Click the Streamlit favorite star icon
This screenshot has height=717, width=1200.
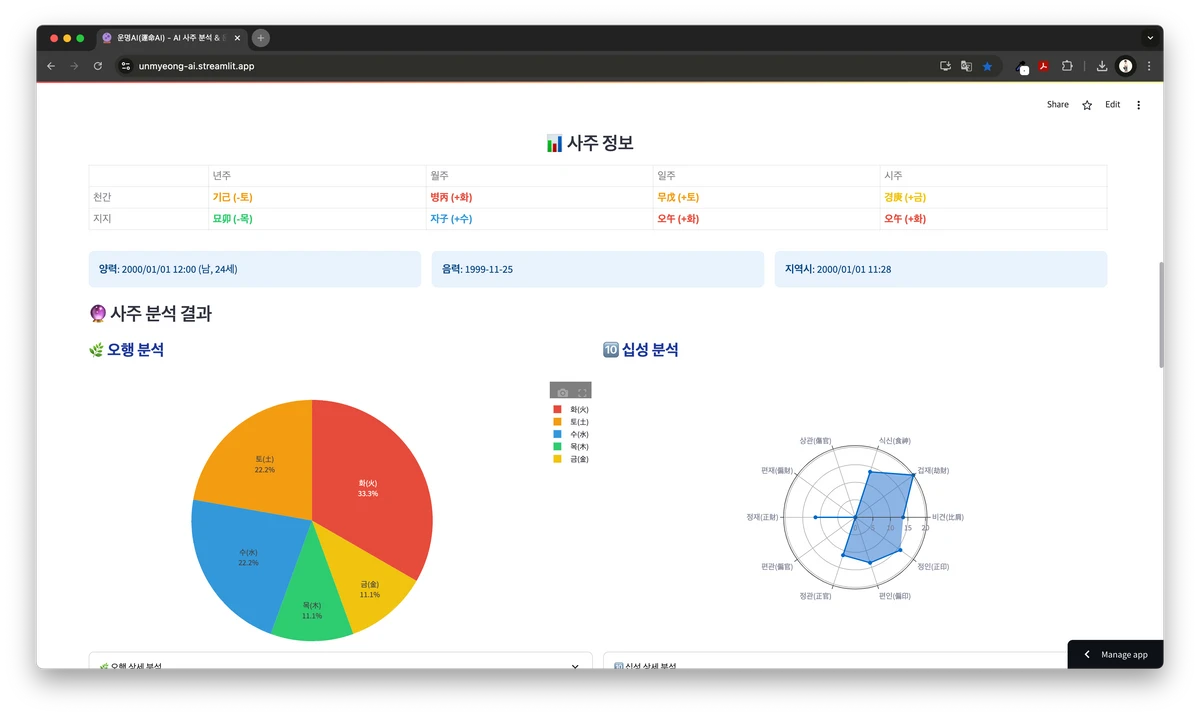pyautogui.click(x=1087, y=105)
